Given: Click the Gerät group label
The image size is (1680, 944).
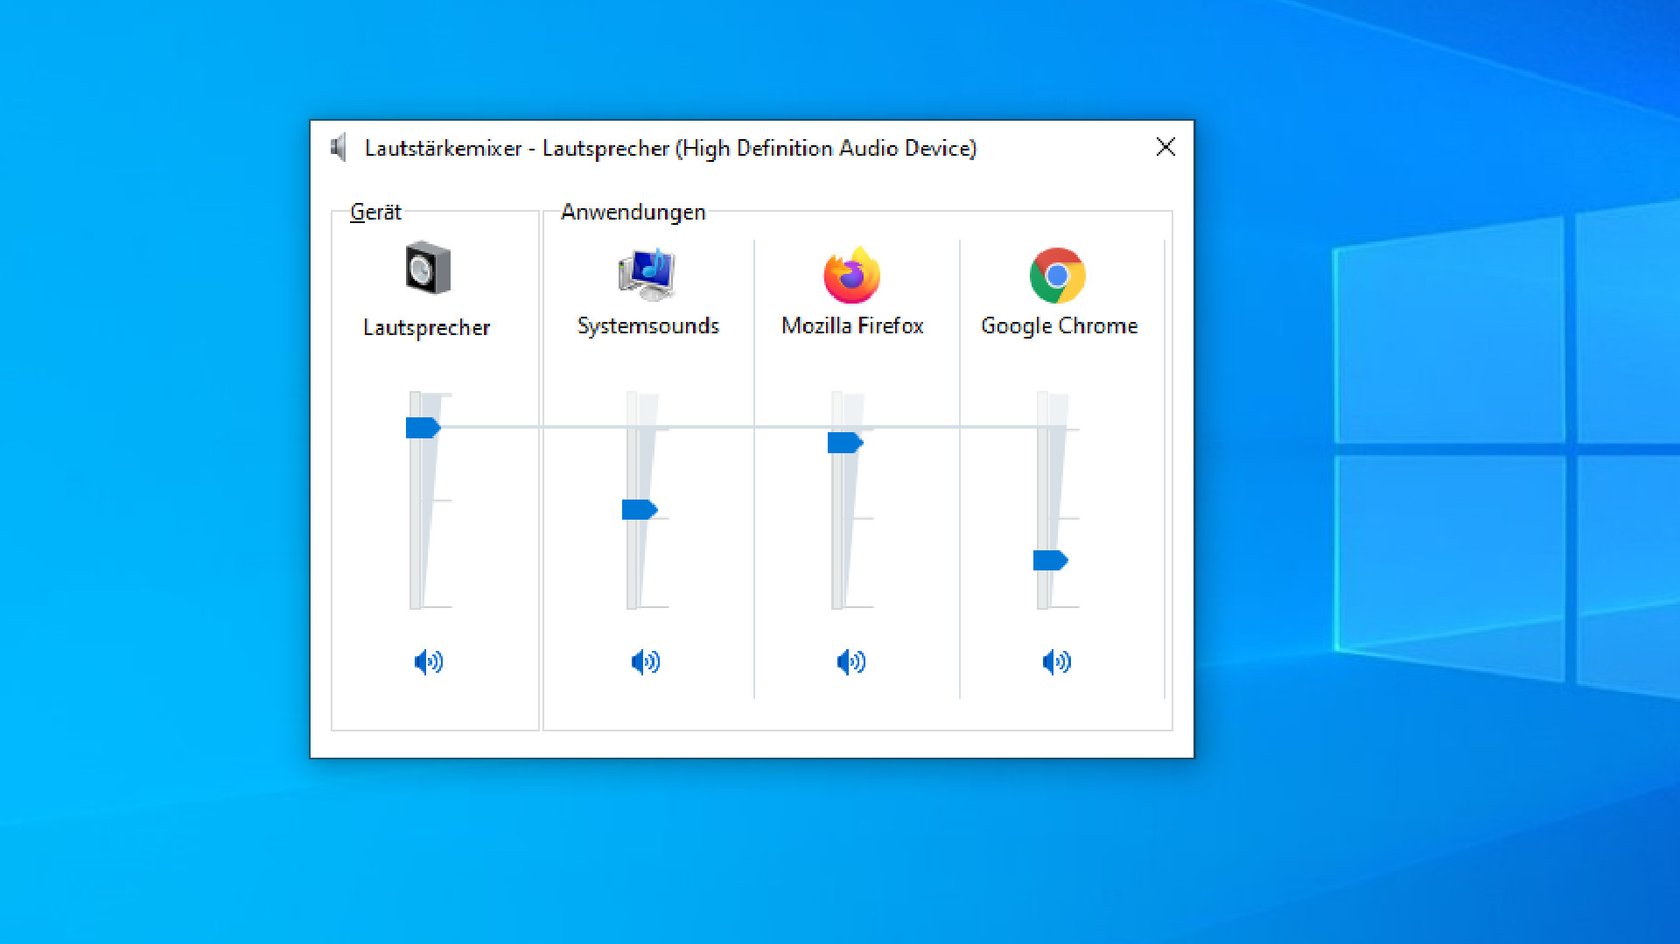Looking at the screenshot, I should [x=375, y=212].
